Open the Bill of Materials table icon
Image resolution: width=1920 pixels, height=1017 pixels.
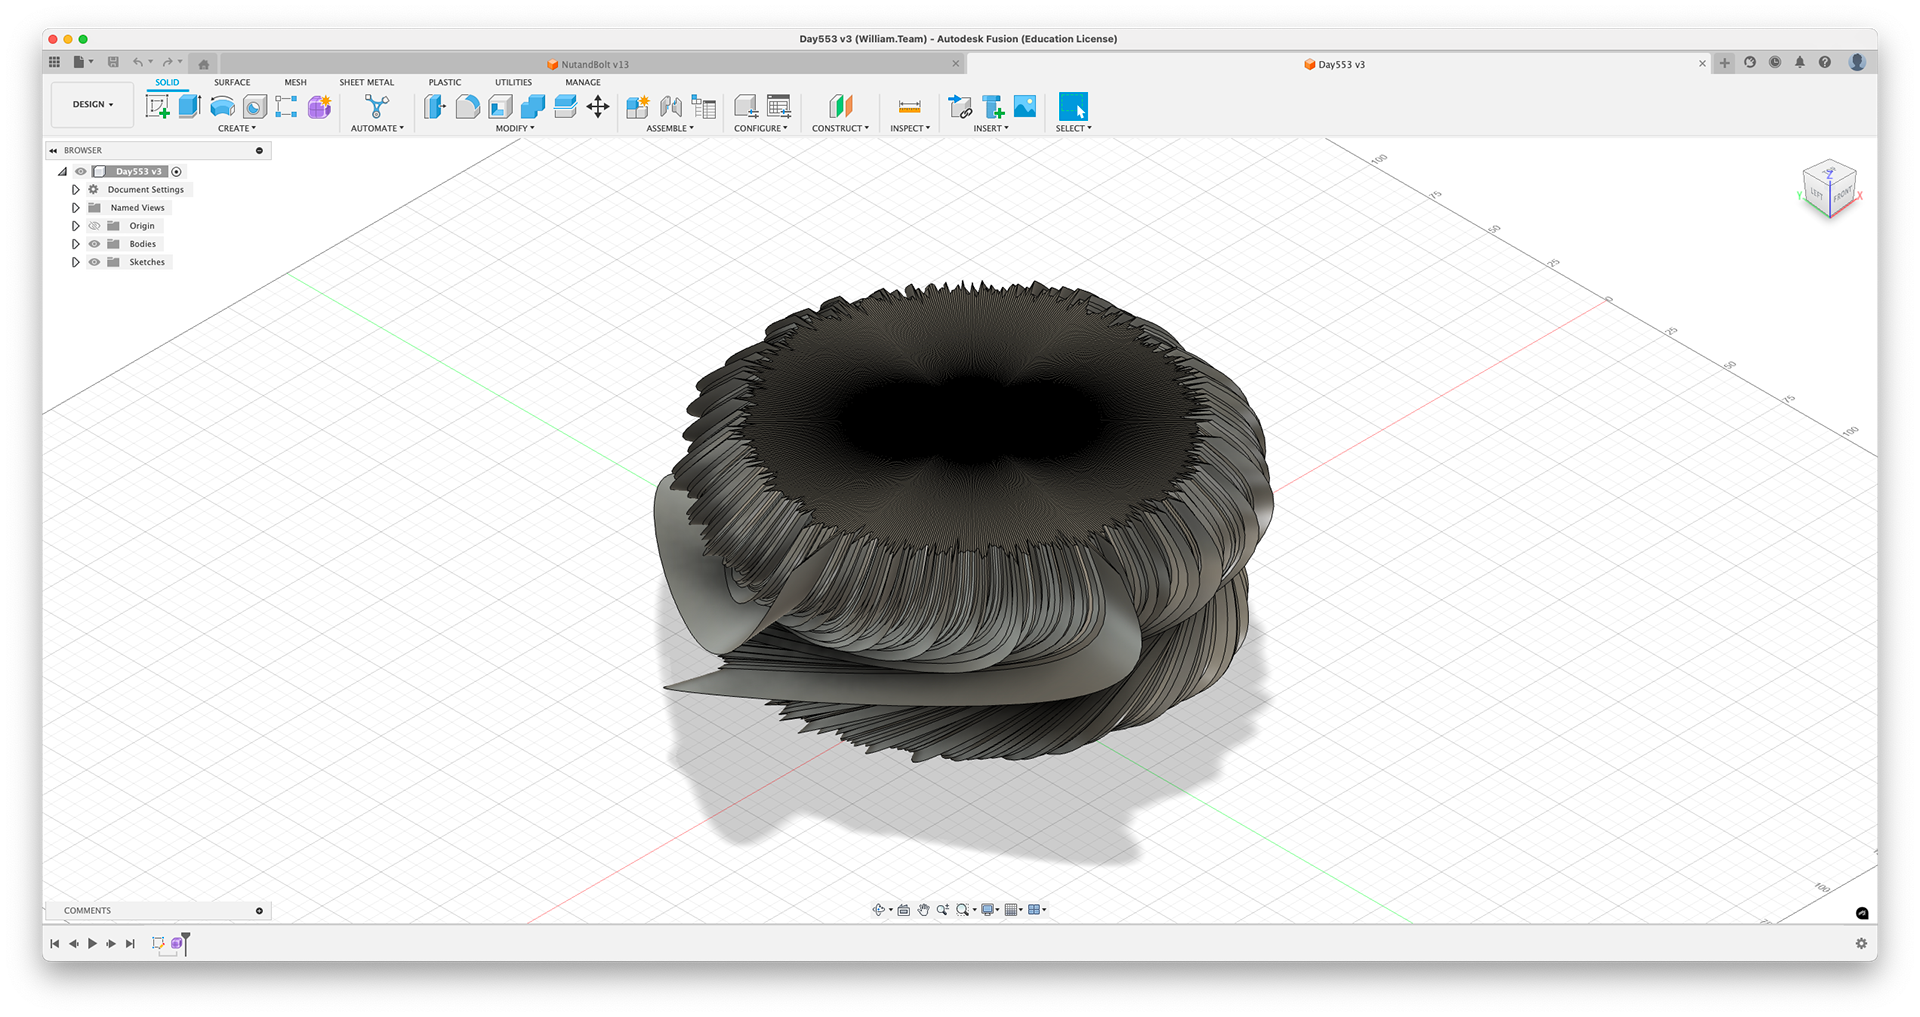[704, 107]
